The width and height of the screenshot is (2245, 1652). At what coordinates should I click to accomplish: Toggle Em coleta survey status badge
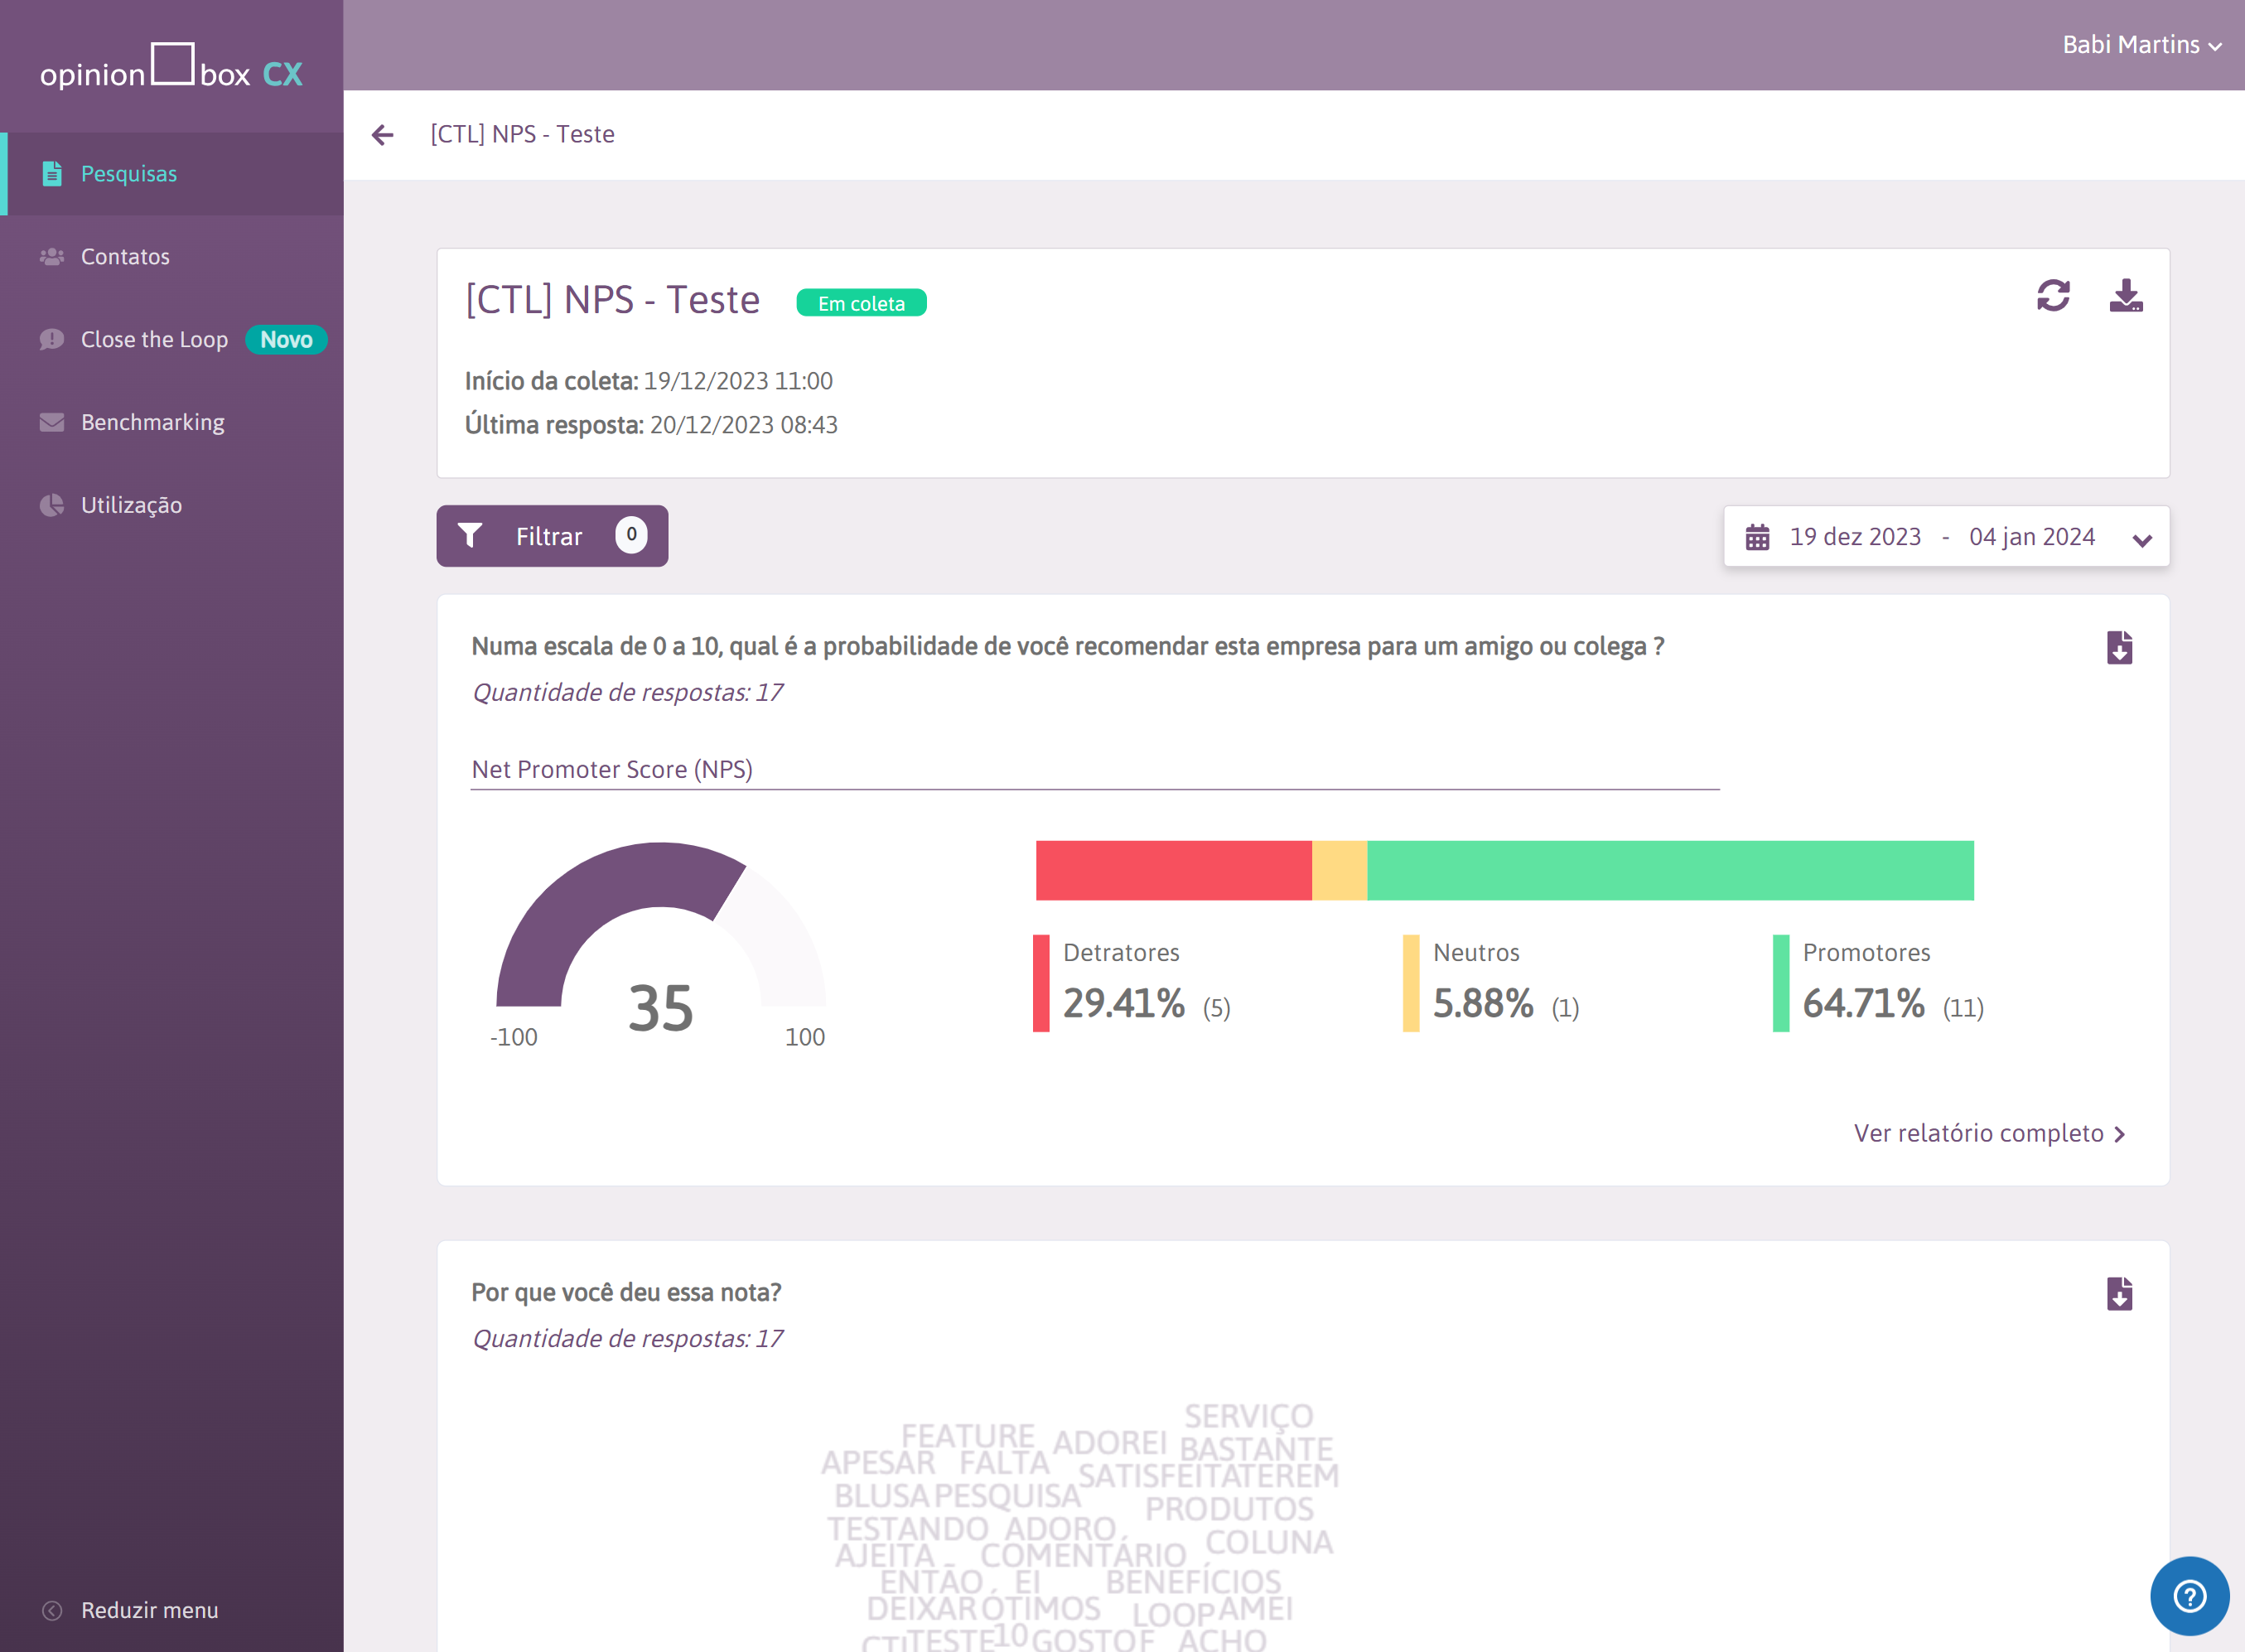coord(861,303)
